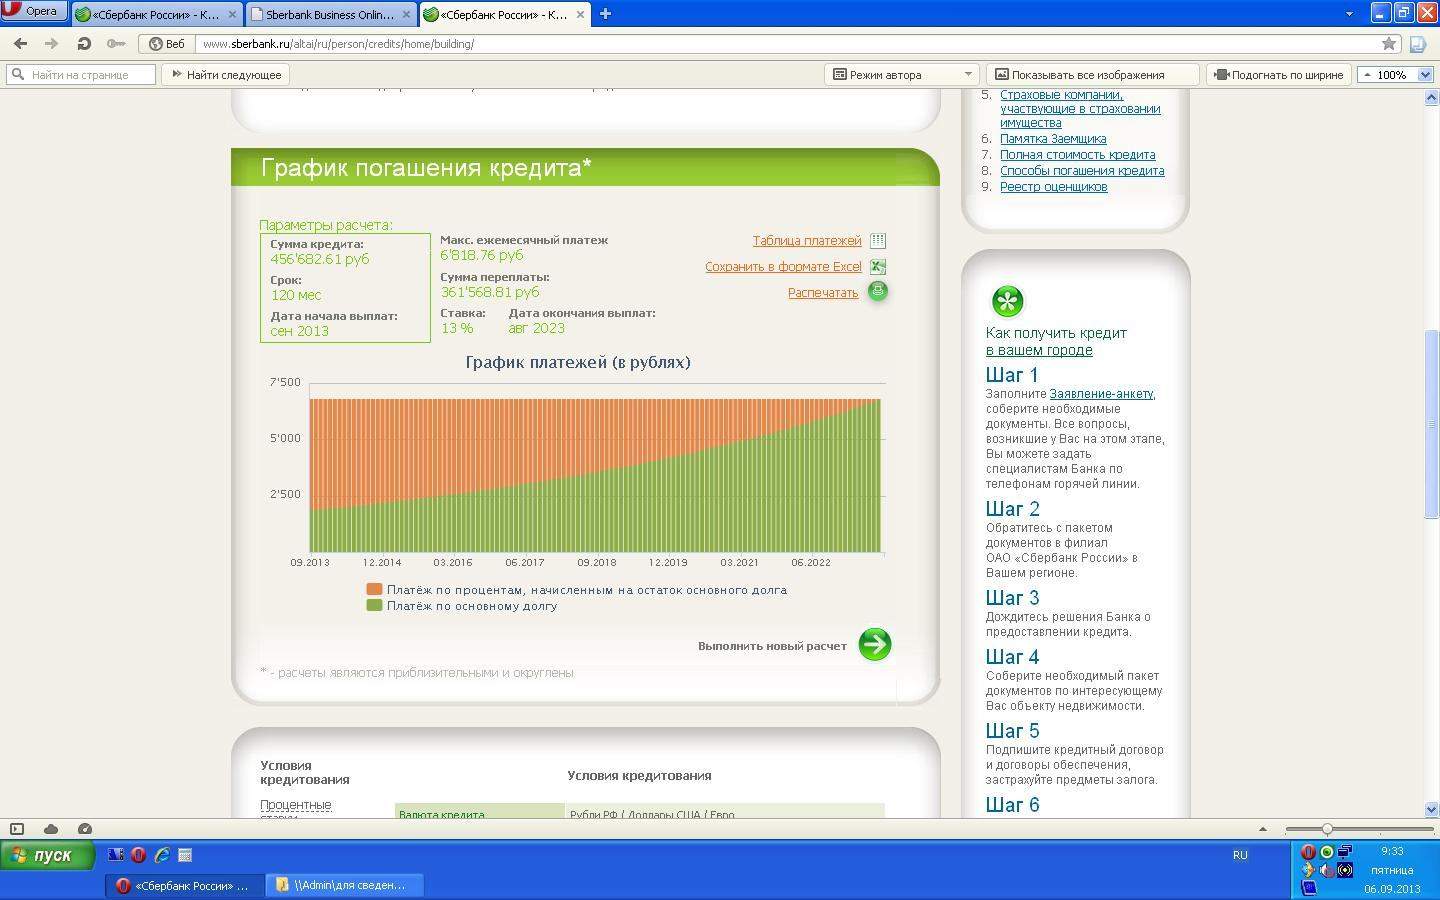Image resolution: width=1440 pixels, height=900 pixels.
Task: Click the tray clock showing 9:33
Action: coord(1392,852)
